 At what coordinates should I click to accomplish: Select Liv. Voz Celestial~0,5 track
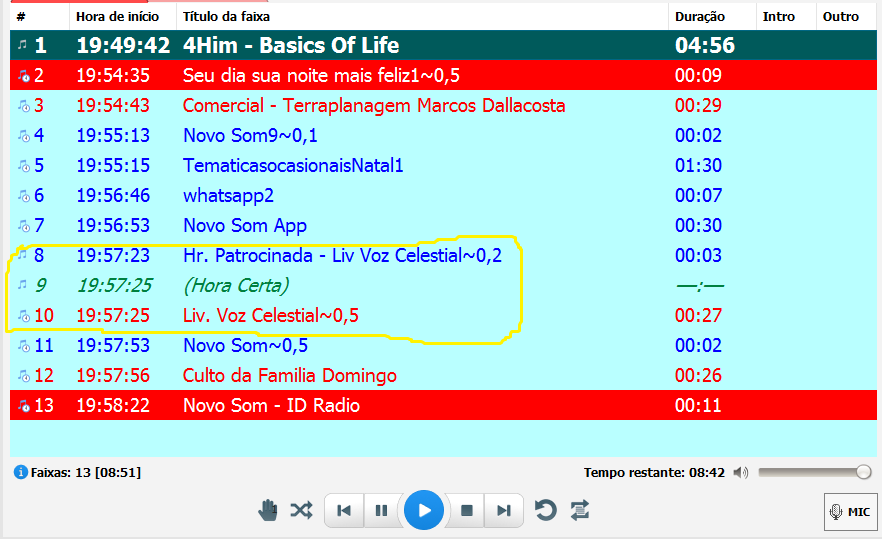point(443,315)
